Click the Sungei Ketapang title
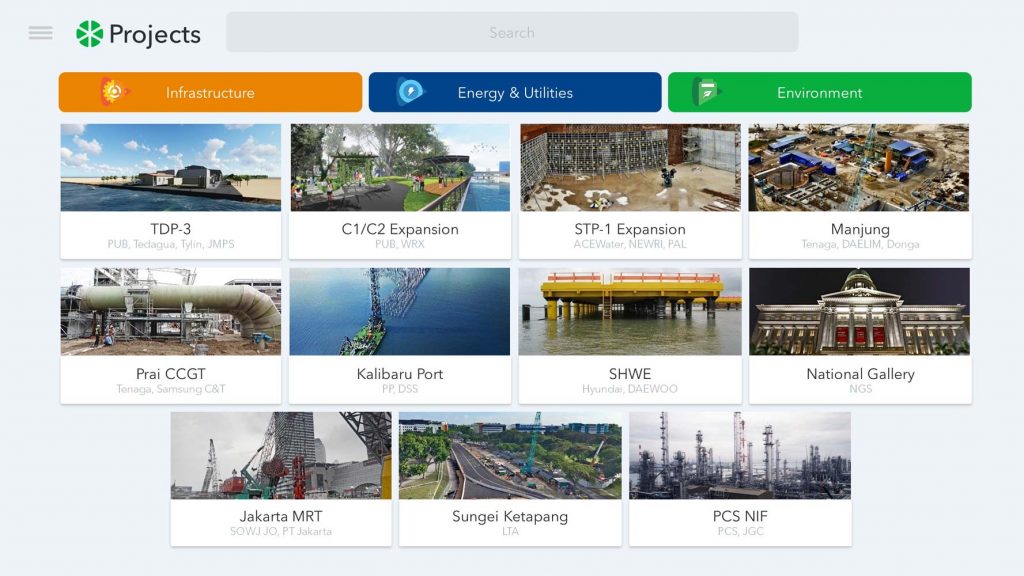 coord(510,517)
